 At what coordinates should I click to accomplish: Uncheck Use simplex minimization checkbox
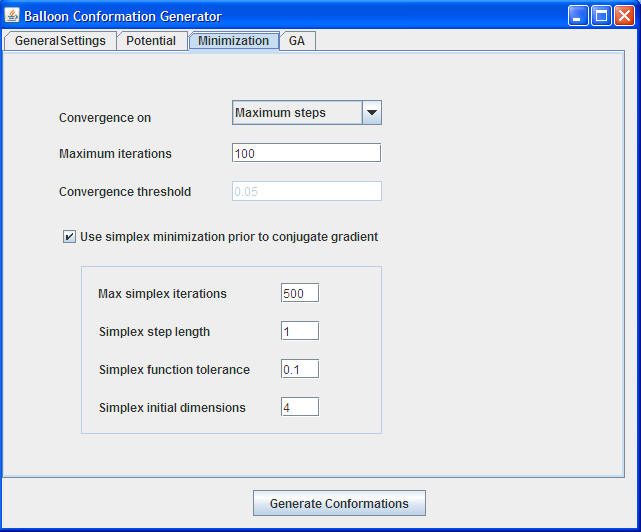[69, 237]
